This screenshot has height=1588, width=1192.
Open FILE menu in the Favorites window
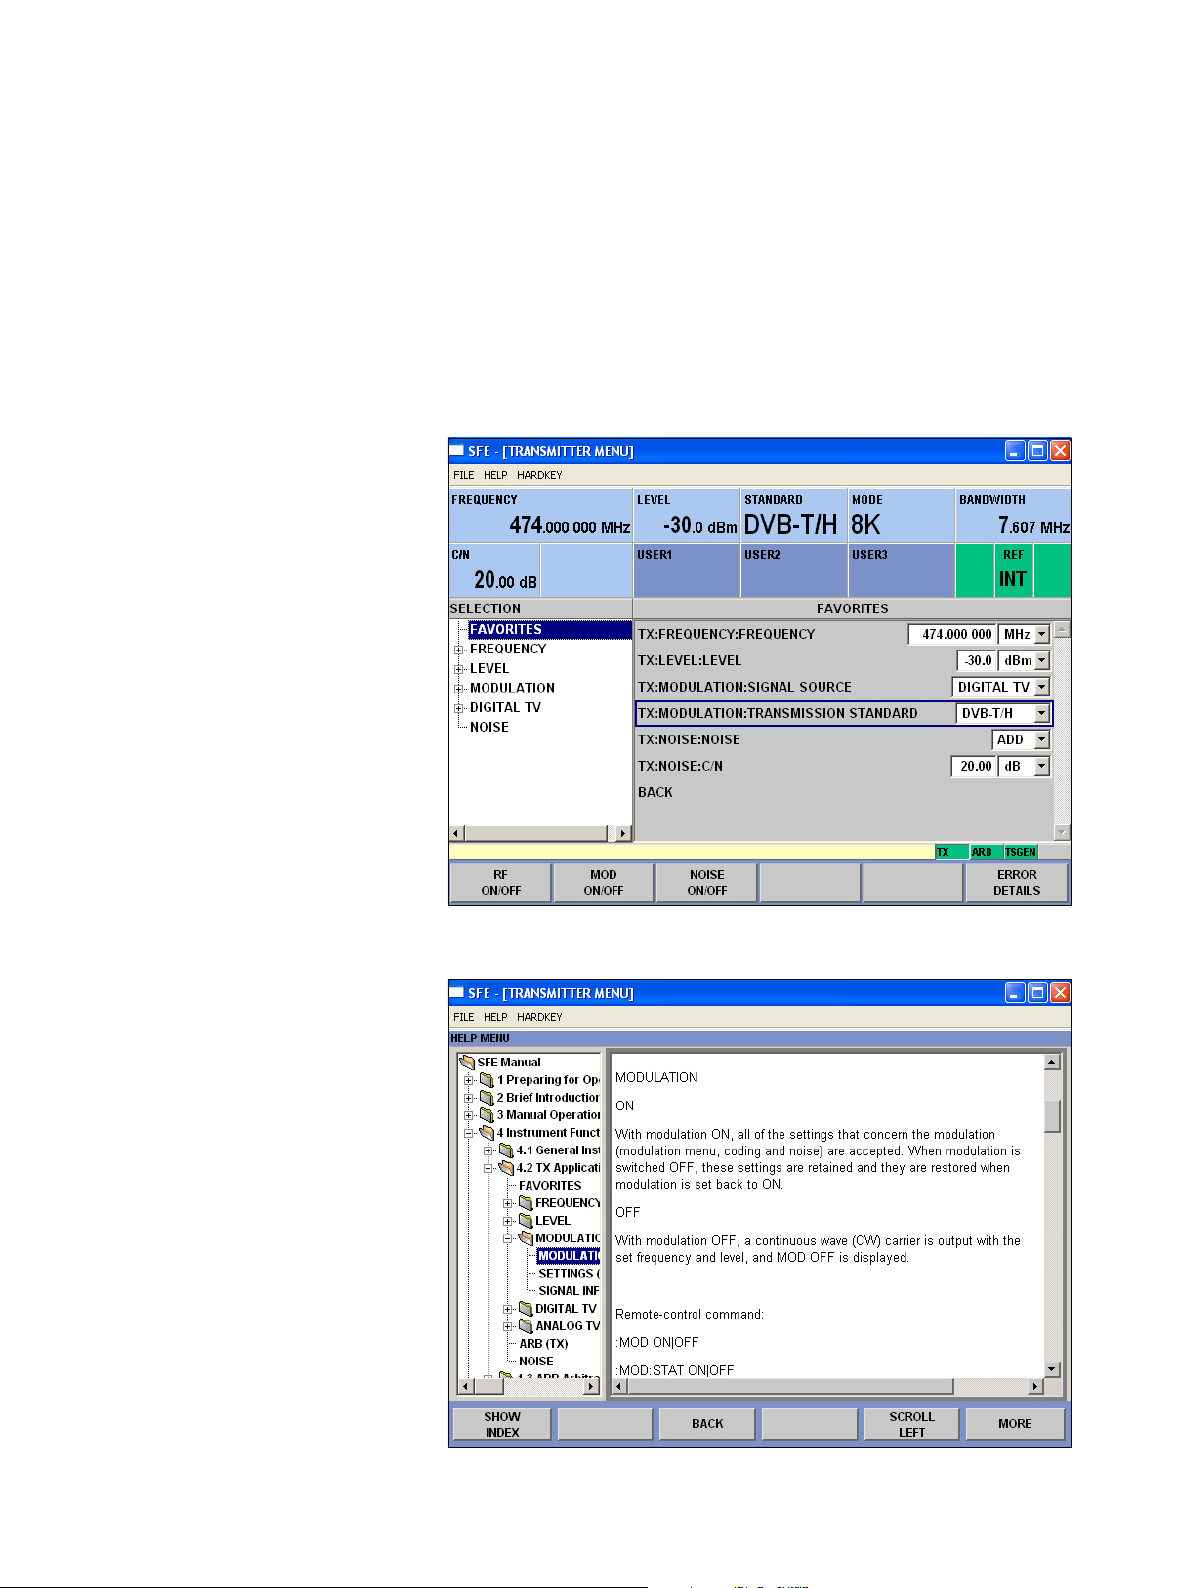tap(464, 475)
